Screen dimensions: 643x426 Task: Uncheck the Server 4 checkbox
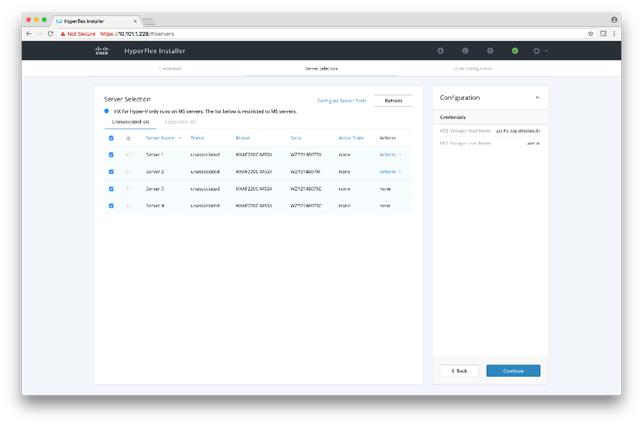pos(111,206)
